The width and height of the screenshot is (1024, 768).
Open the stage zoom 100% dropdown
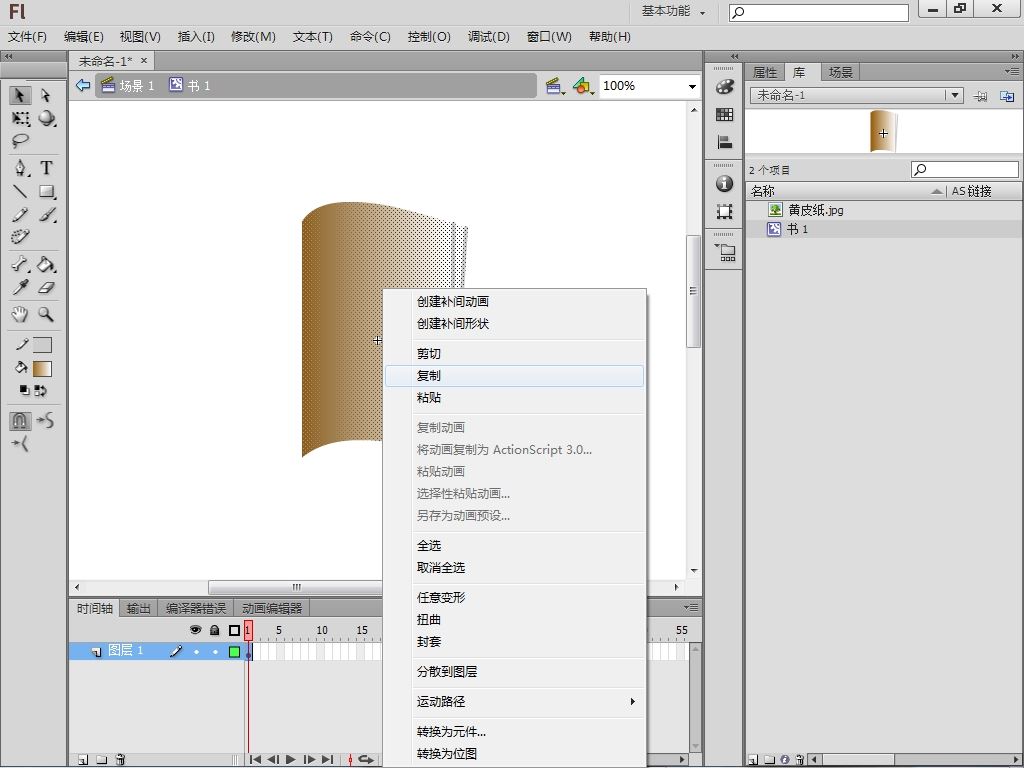pyautogui.click(x=691, y=87)
